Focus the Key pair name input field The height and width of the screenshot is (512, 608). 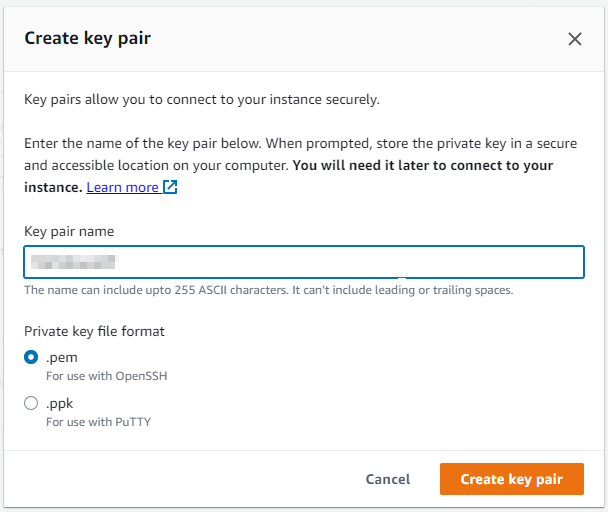coord(303,262)
